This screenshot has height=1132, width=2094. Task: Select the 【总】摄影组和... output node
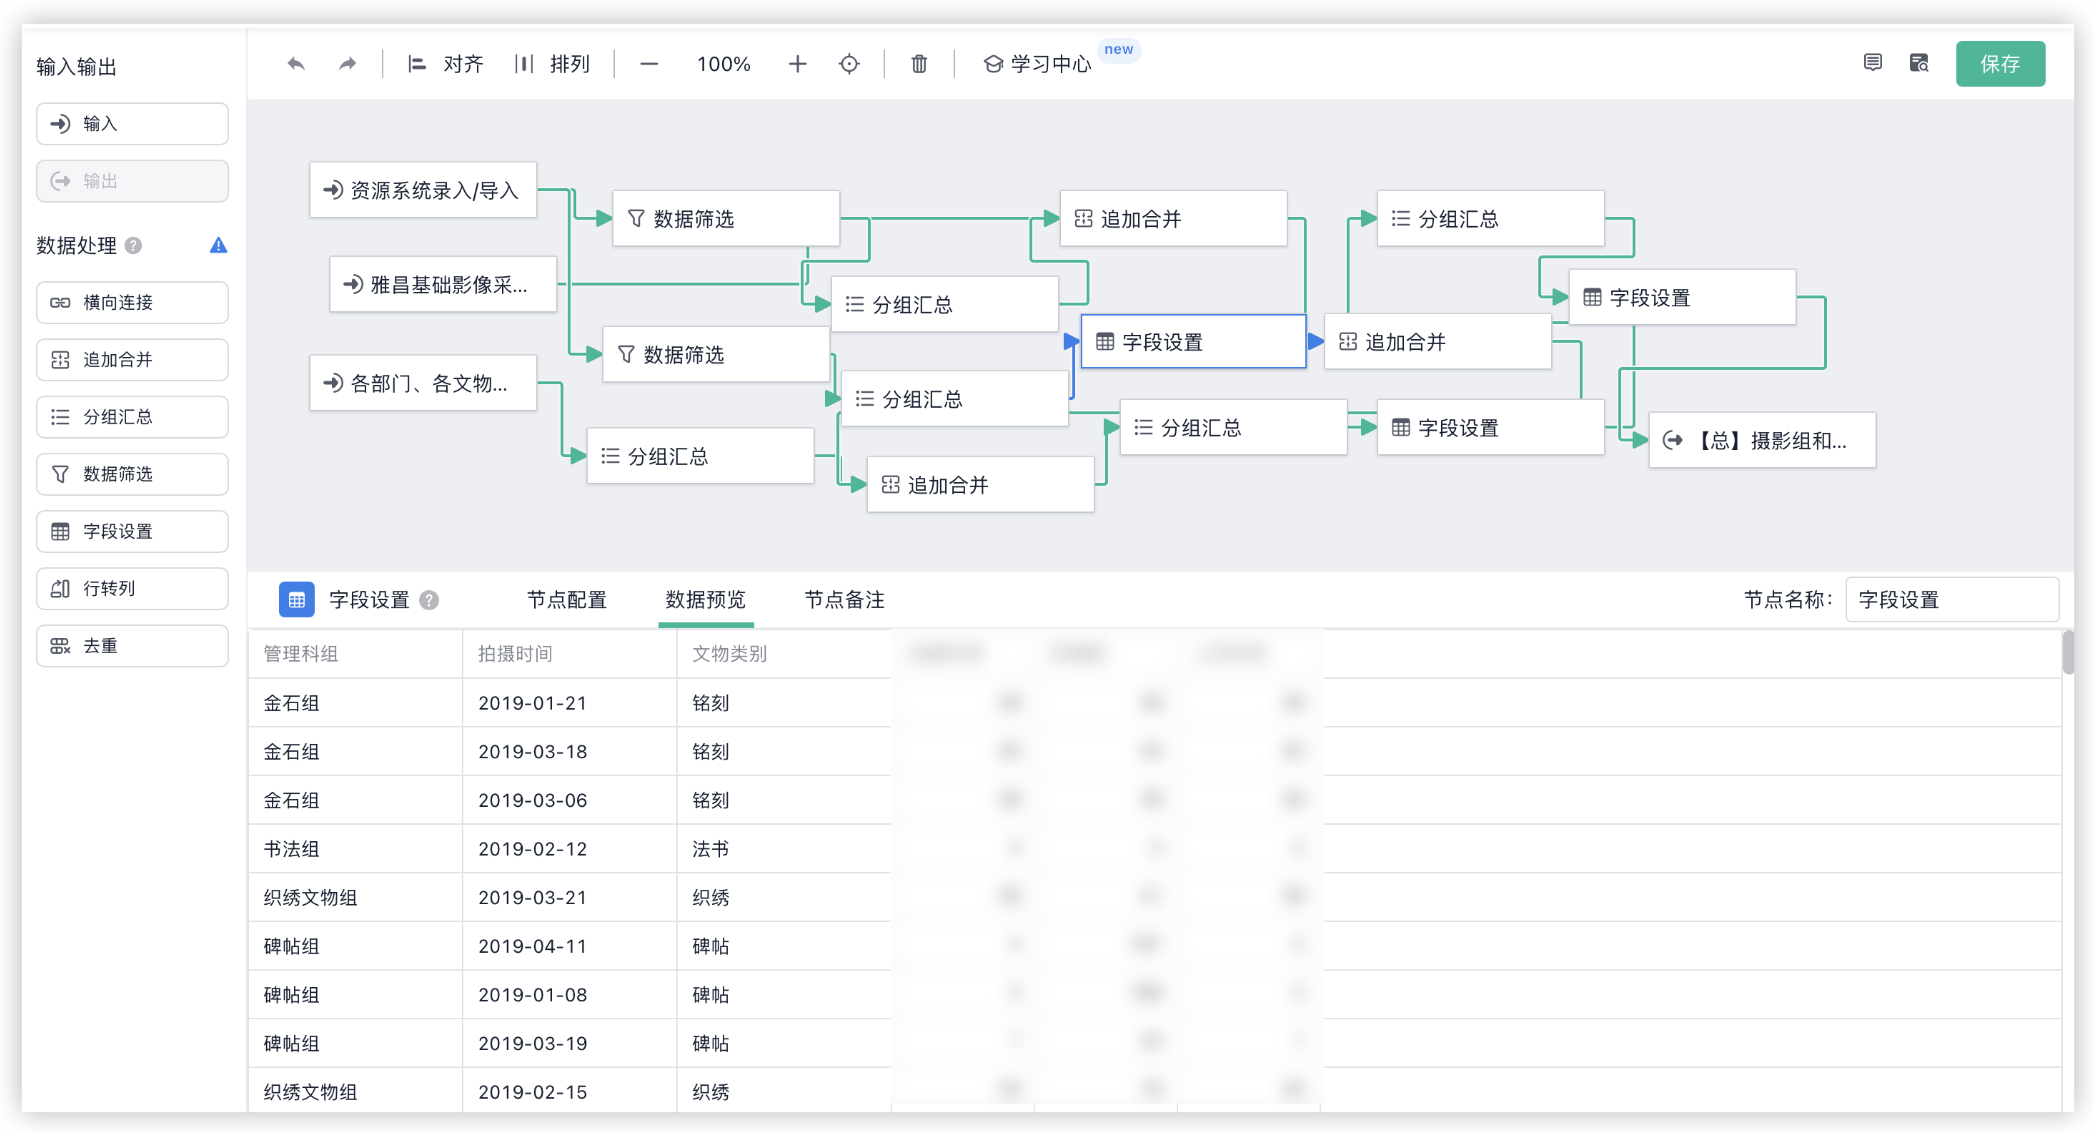(1761, 440)
